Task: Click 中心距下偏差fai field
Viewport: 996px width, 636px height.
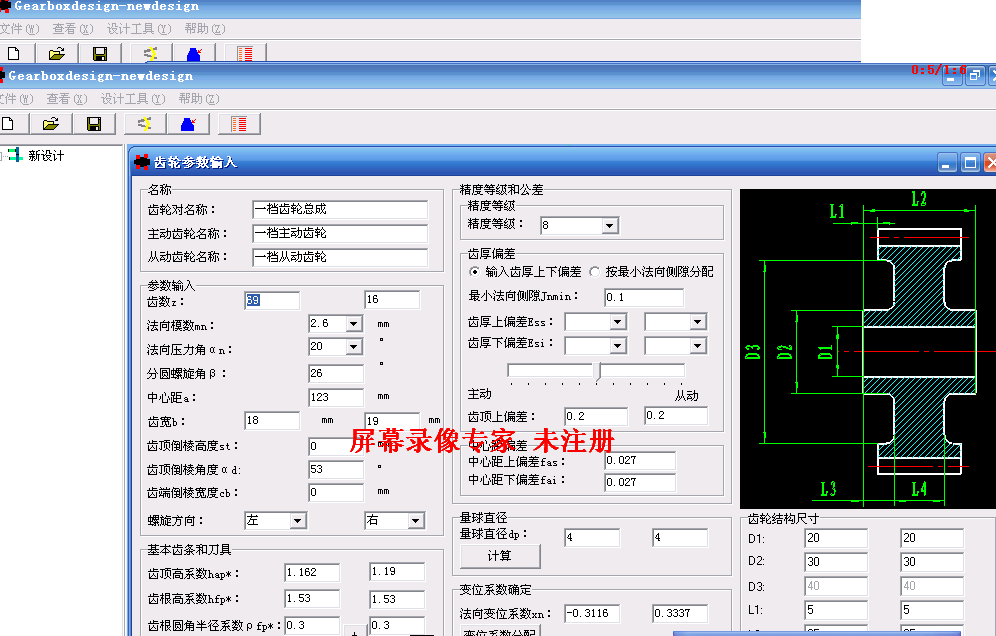Action: 640,482
